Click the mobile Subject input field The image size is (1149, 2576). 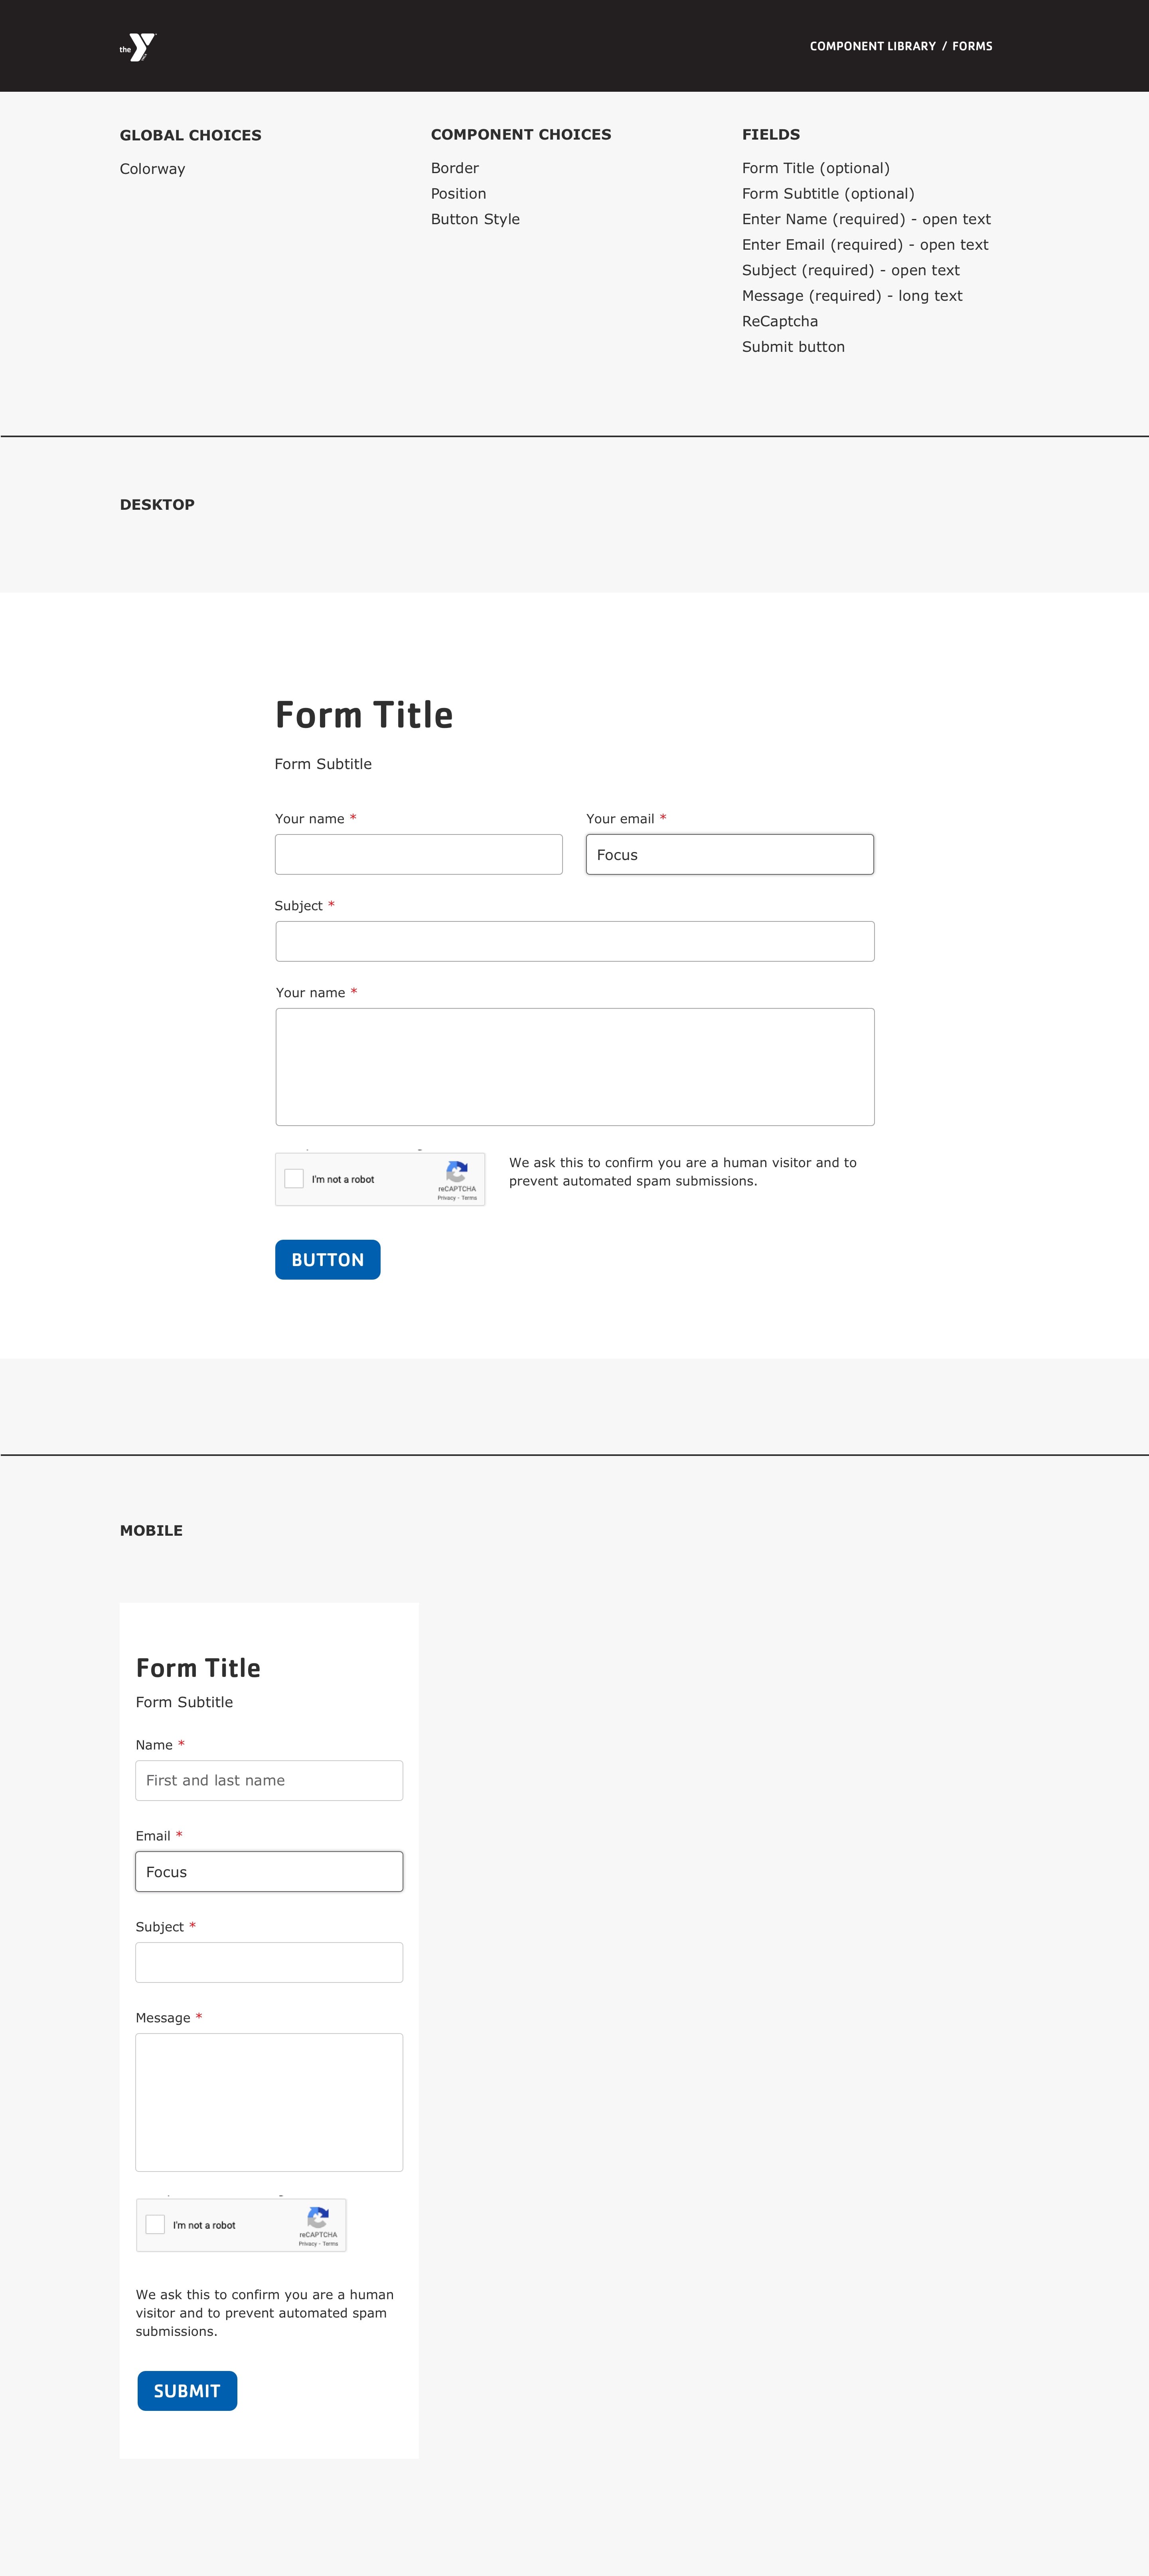click(x=269, y=1963)
